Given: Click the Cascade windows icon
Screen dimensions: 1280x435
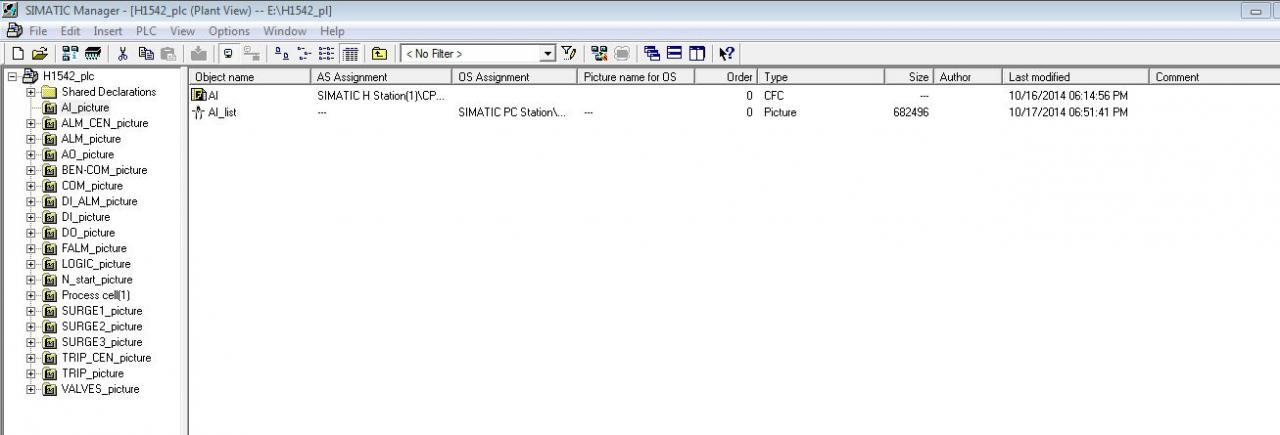Looking at the screenshot, I should [652, 53].
